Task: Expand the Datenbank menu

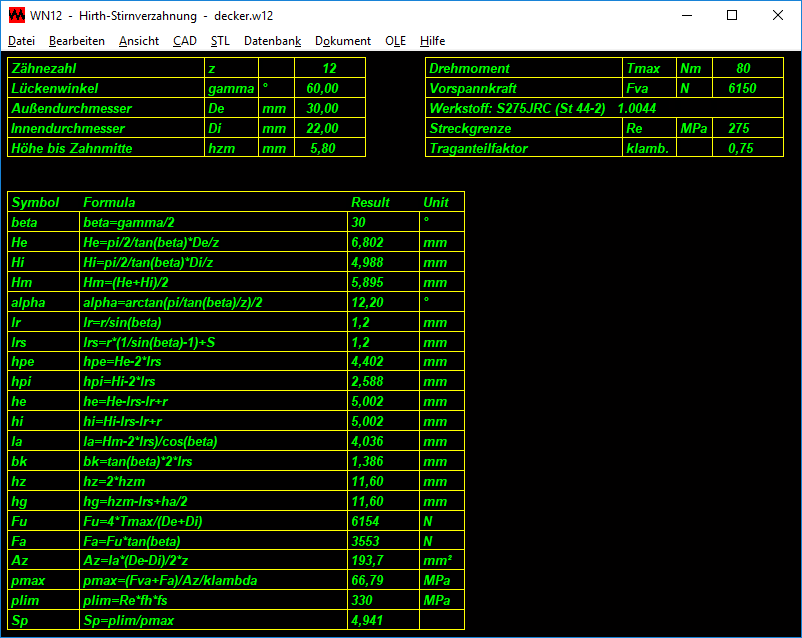Action: tap(272, 41)
